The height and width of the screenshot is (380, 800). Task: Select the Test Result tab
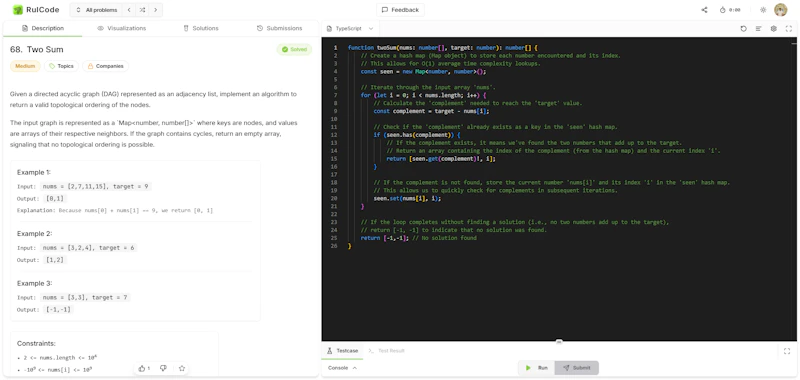pyautogui.click(x=386, y=351)
